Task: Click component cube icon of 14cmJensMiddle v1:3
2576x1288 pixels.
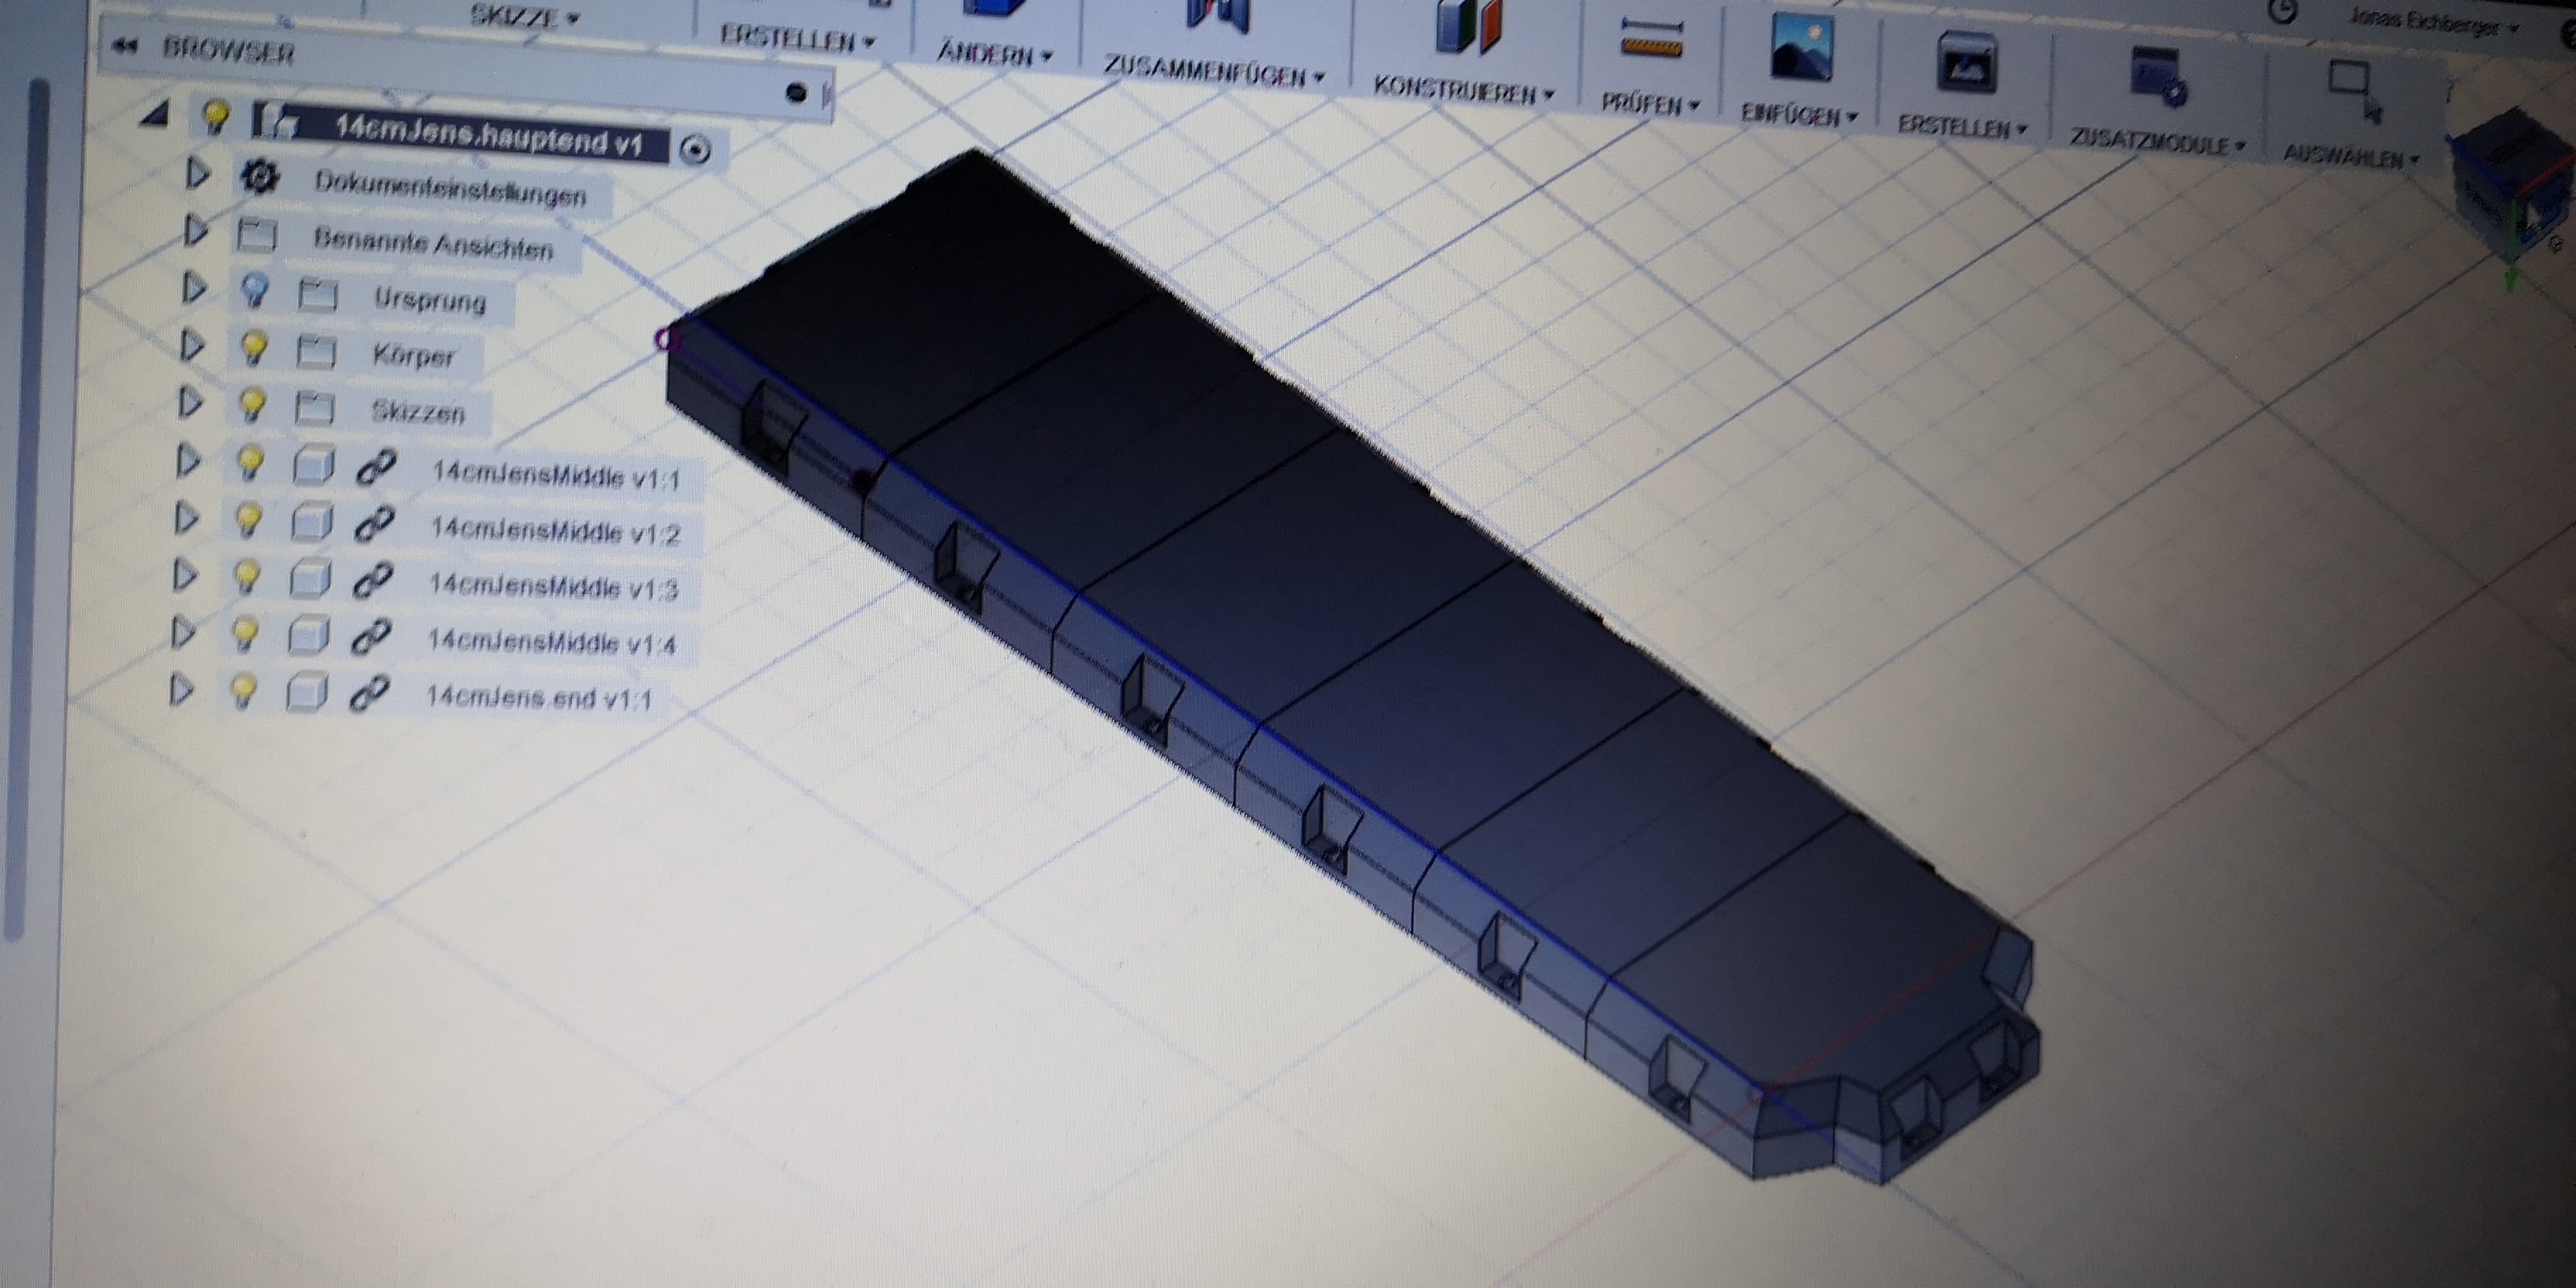Action: click(309, 579)
